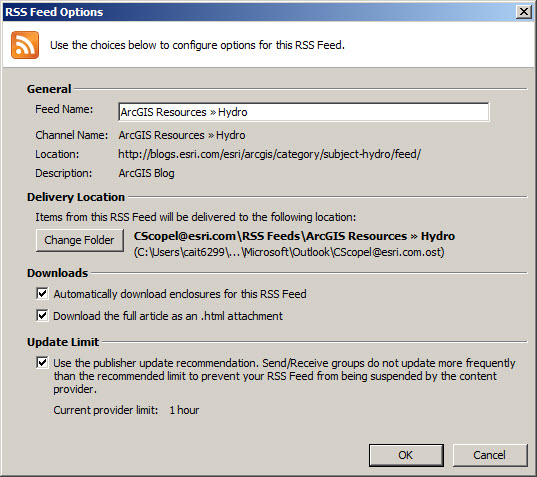Open Change Folder for delivery location
This screenshot has width=537, height=477.
coord(79,240)
